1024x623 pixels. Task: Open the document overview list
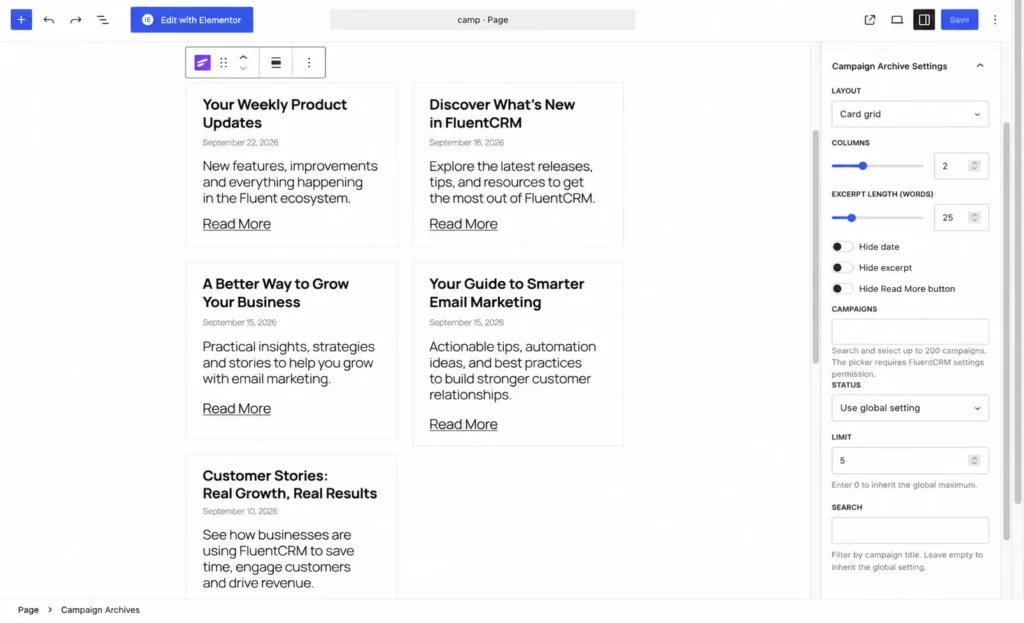coord(103,20)
